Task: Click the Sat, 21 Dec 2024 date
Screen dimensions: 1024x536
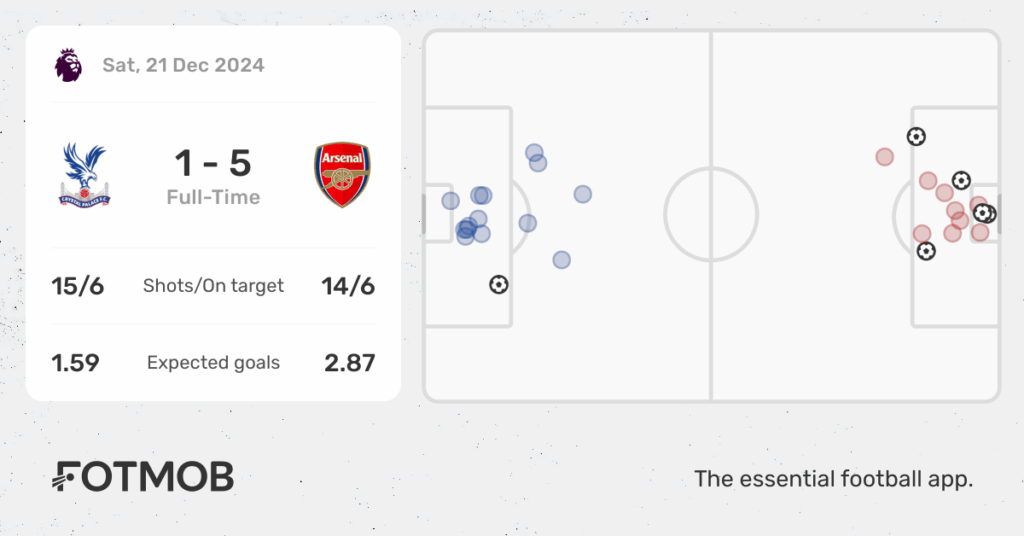Action: [184, 65]
